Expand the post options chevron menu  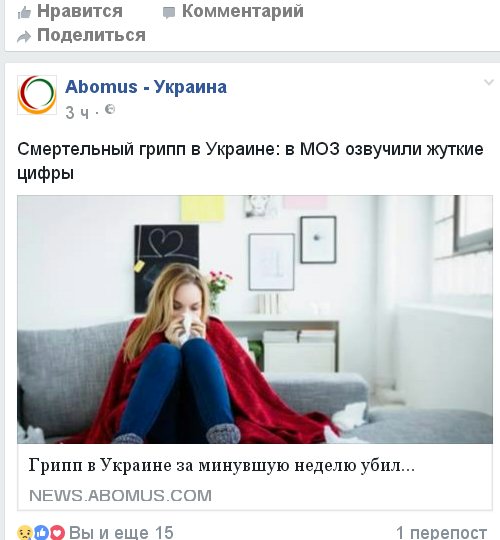(x=489, y=82)
